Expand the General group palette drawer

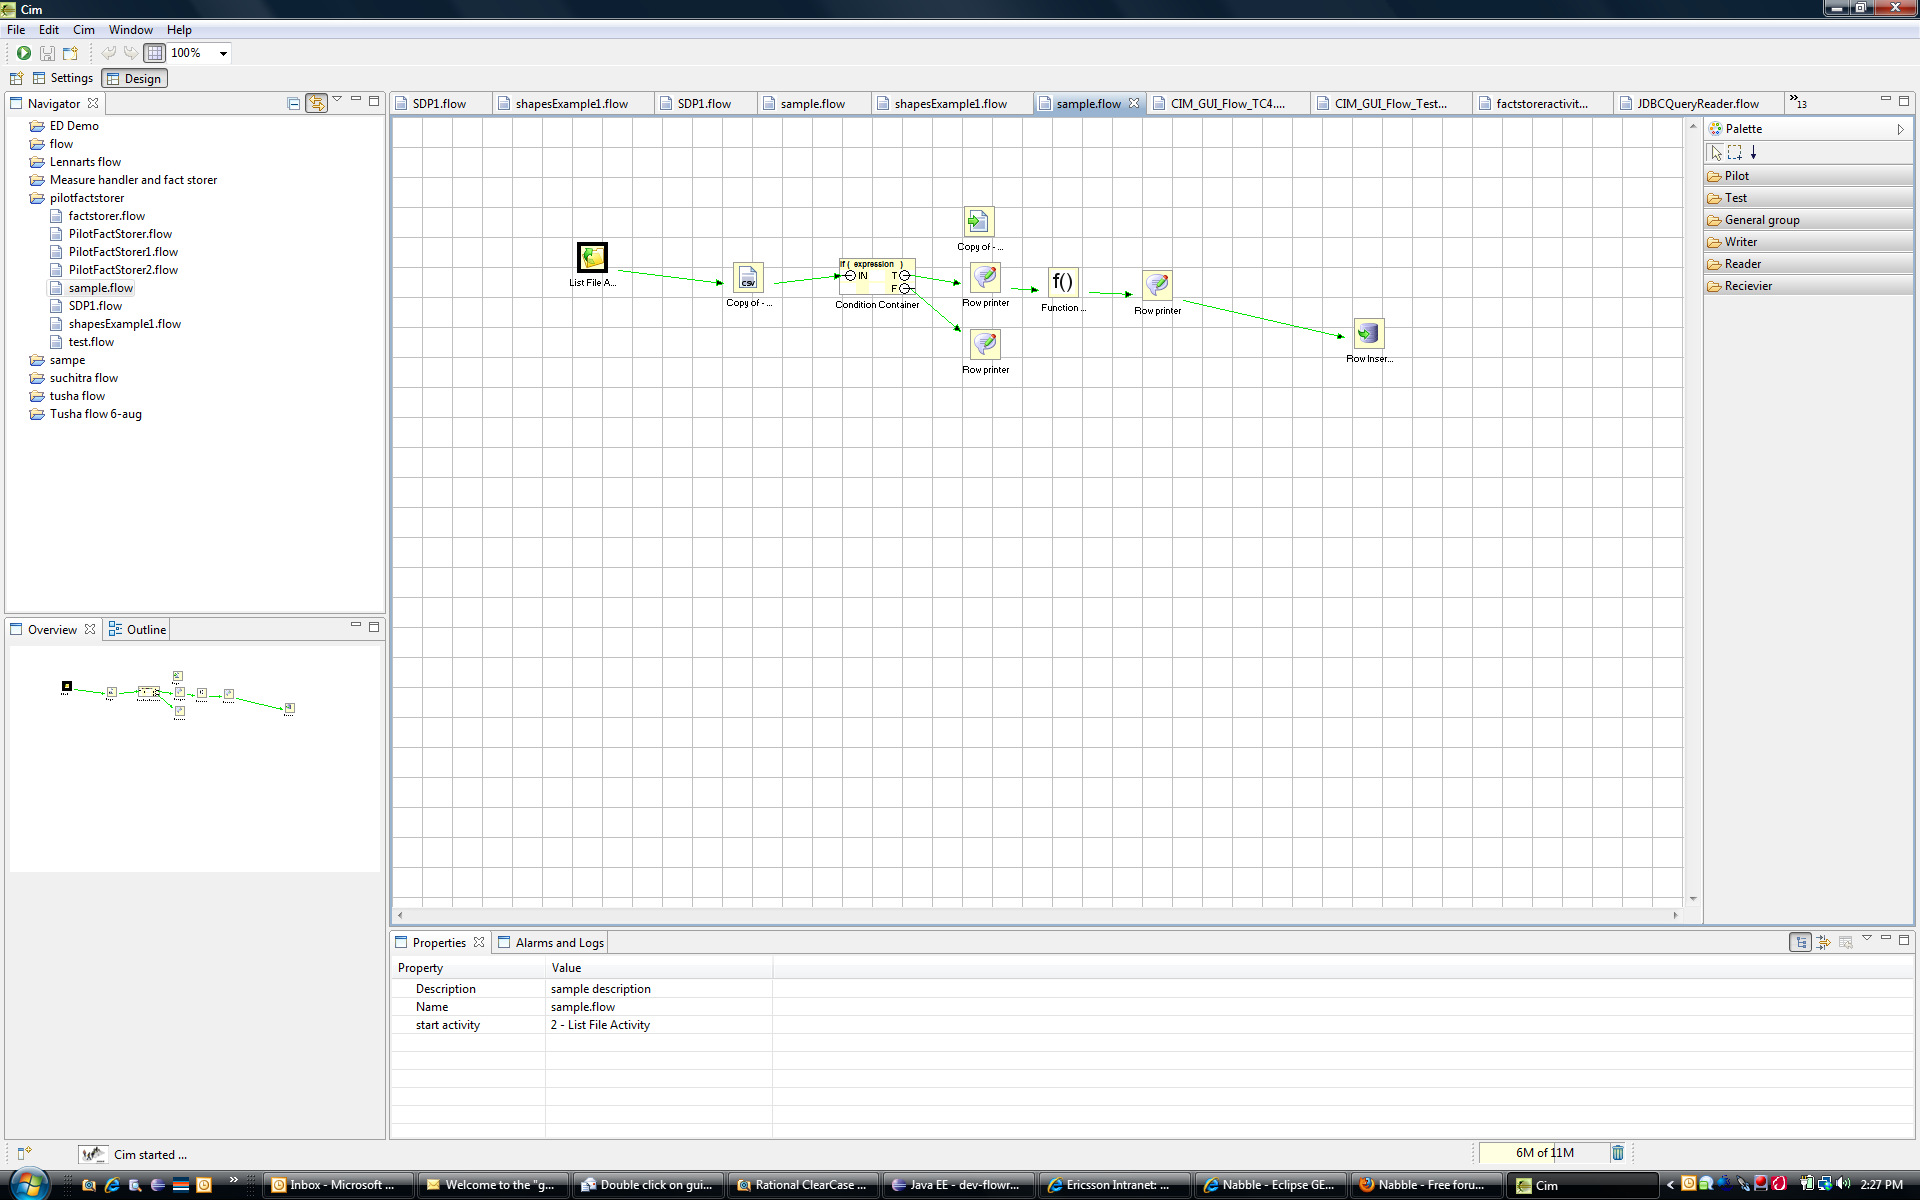pos(1808,220)
